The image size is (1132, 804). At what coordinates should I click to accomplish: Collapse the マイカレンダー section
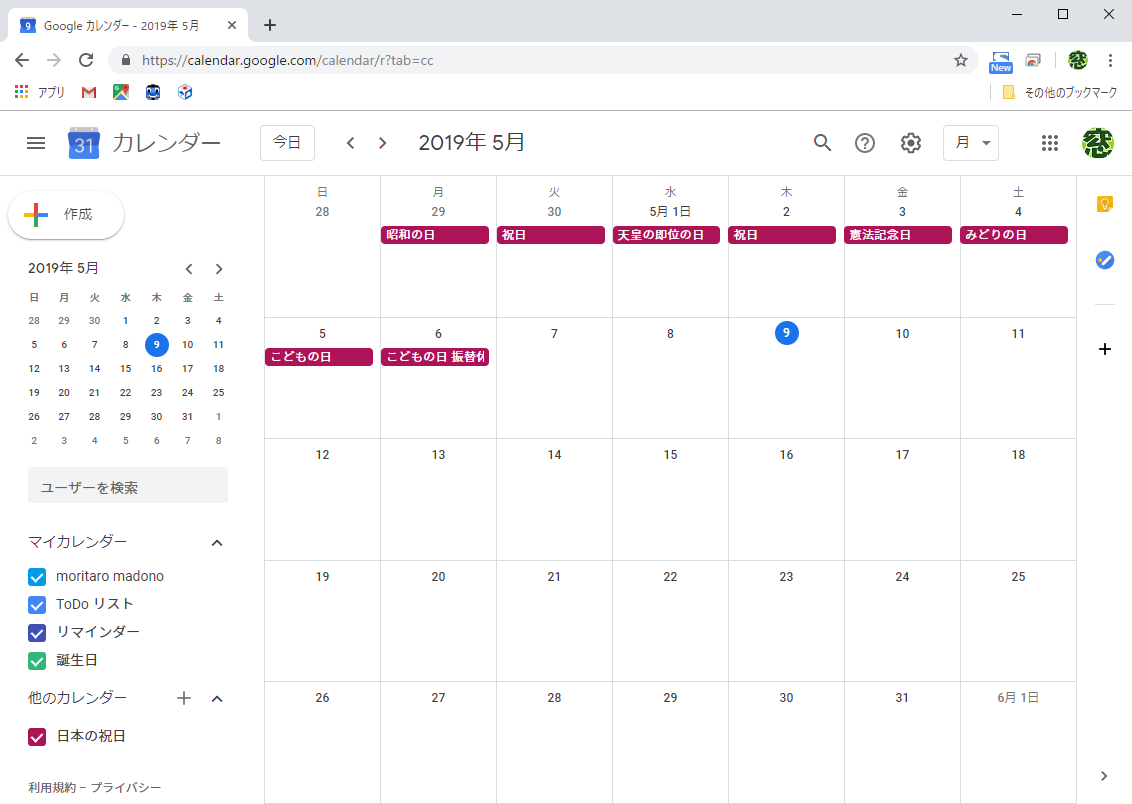click(x=217, y=542)
